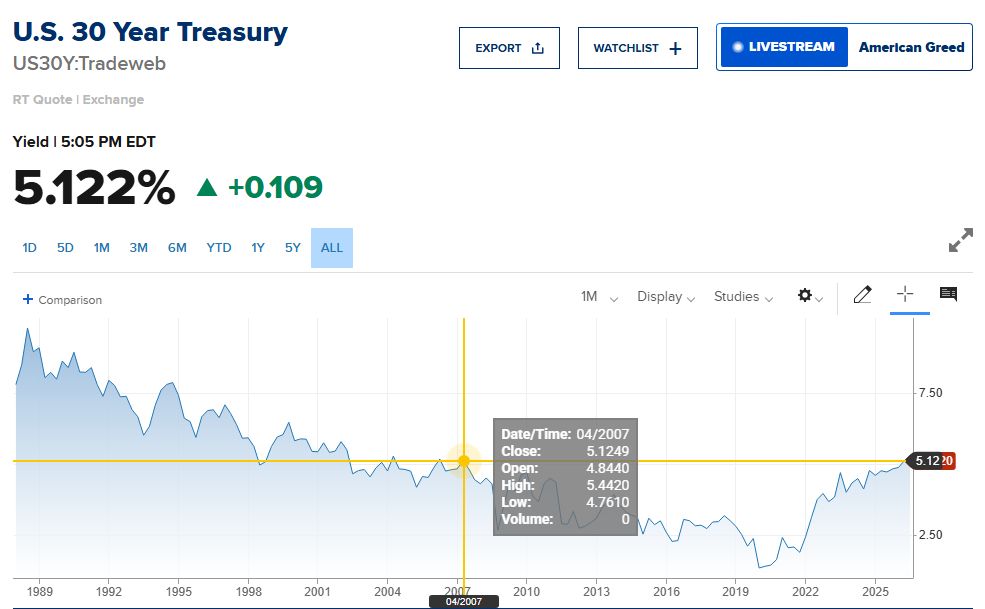Expand the Studies dropdown
This screenshot has height=609, width=985.
[743, 297]
